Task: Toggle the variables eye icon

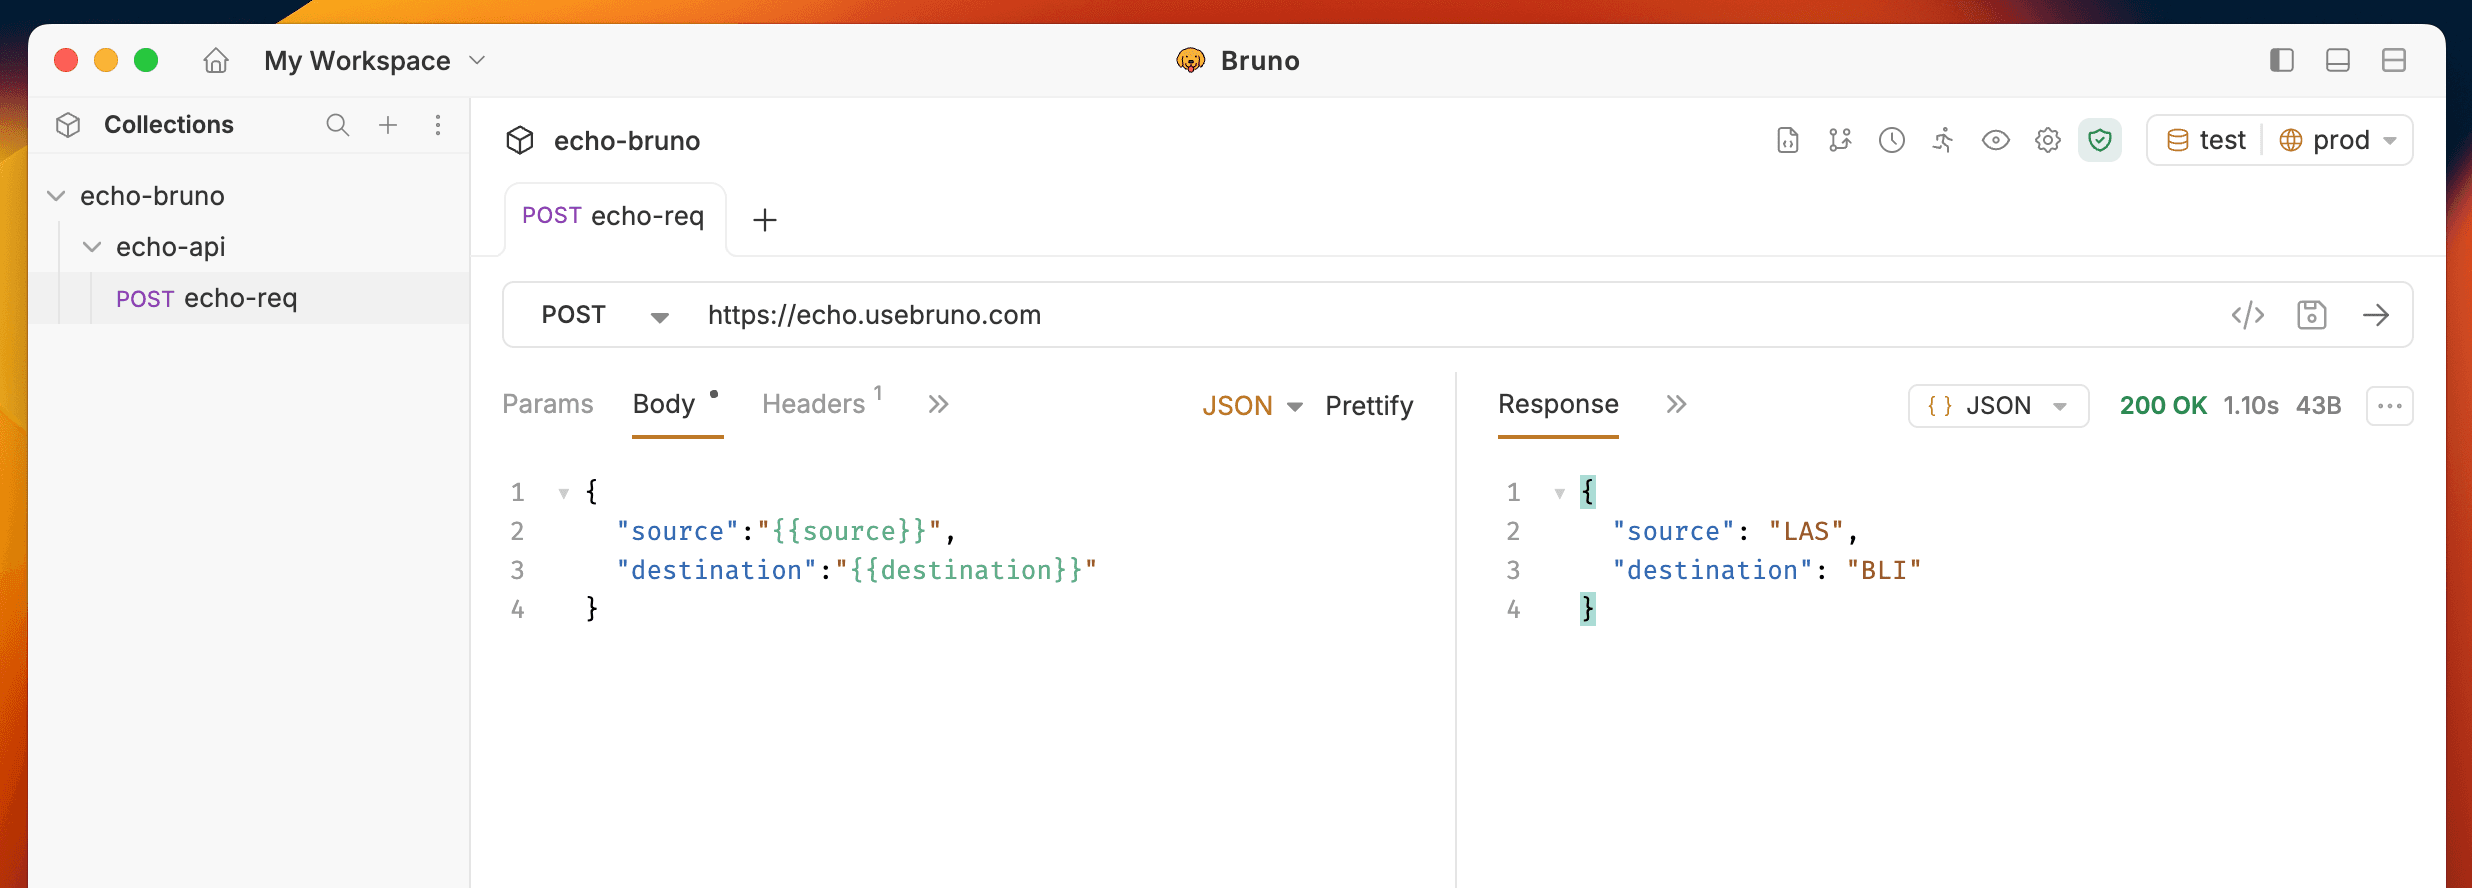Action: 1996,140
